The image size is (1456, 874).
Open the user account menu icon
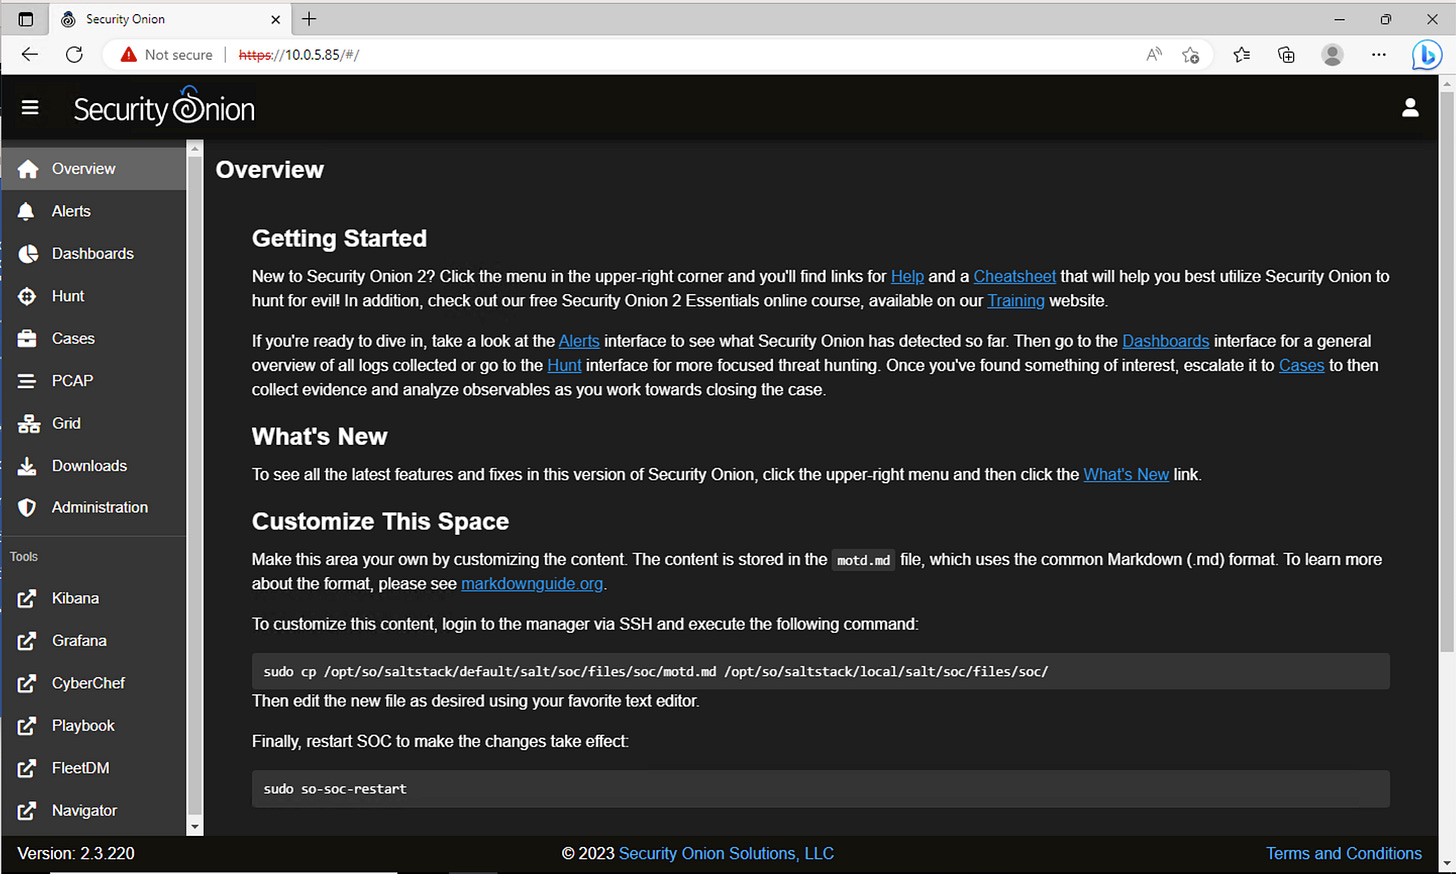click(1410, 107)
